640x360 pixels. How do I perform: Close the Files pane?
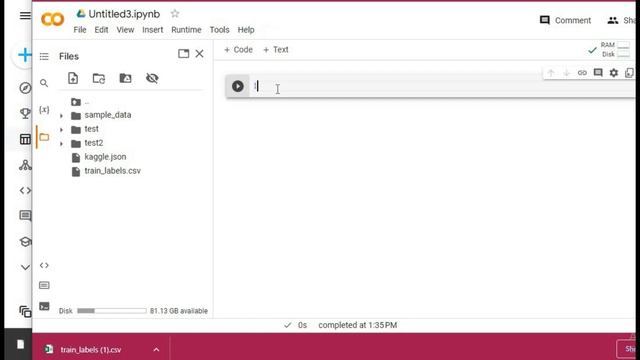pyautogui.click(x=199, y=53)
